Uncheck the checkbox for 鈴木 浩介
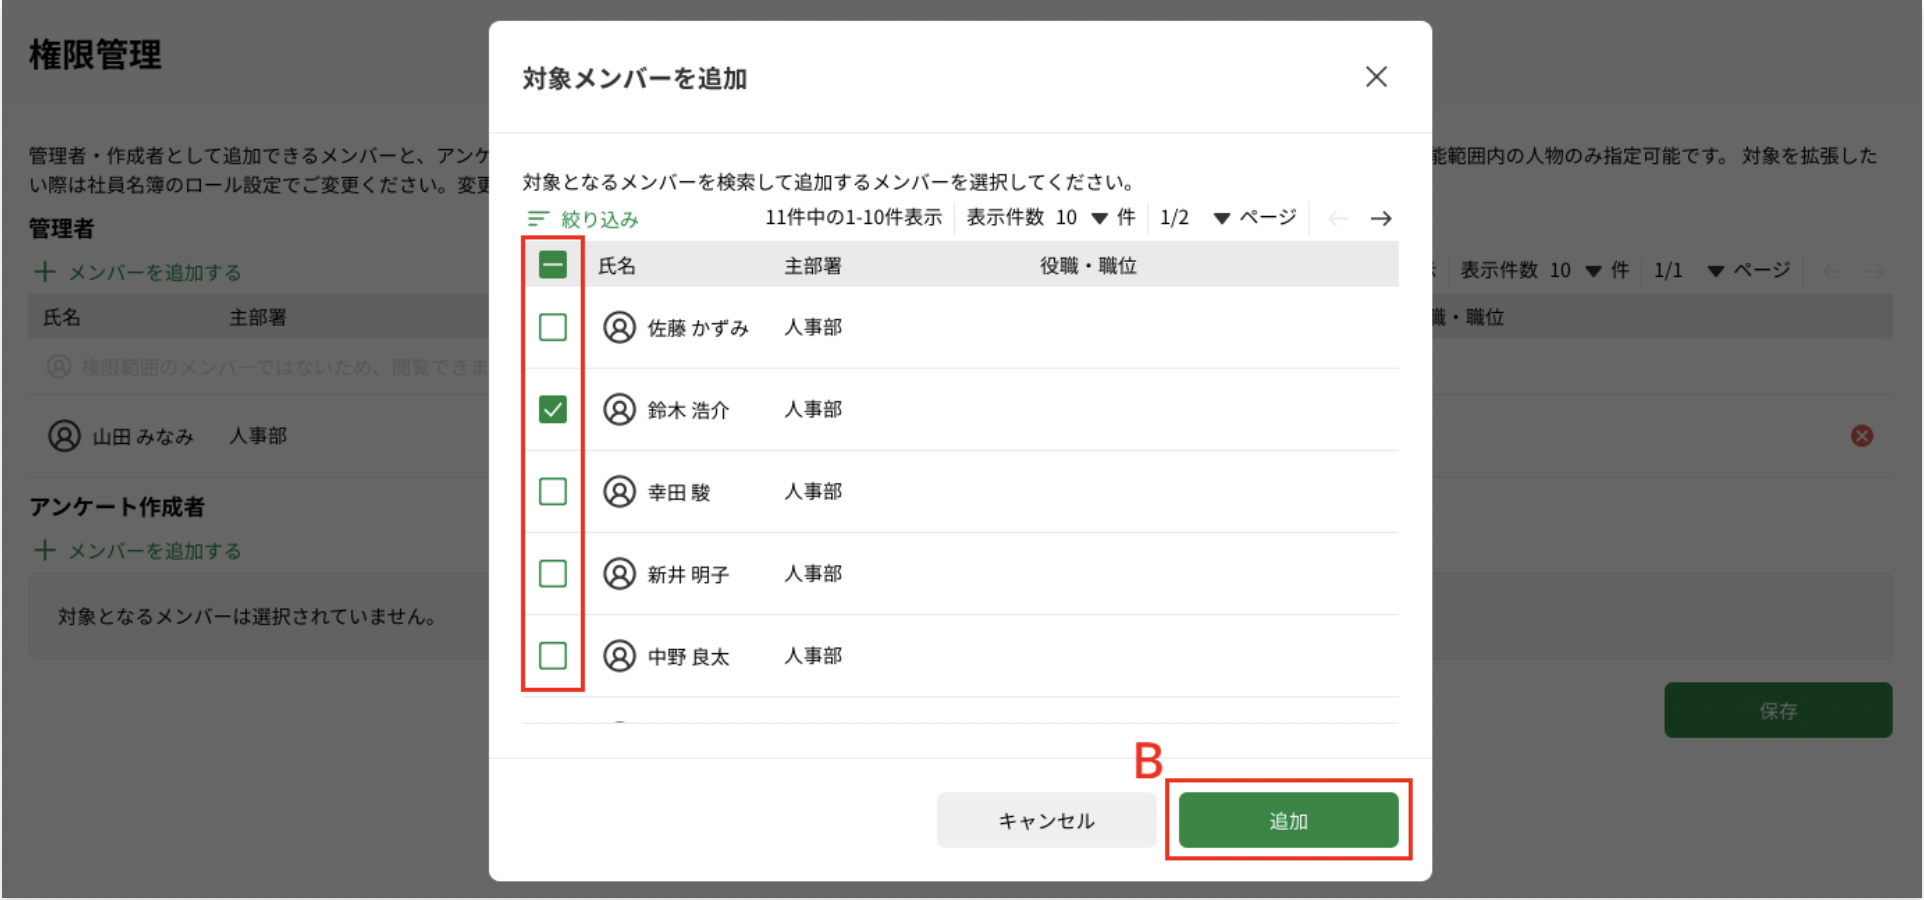Viewport: 1924px width, 900px height. point(552,409)
